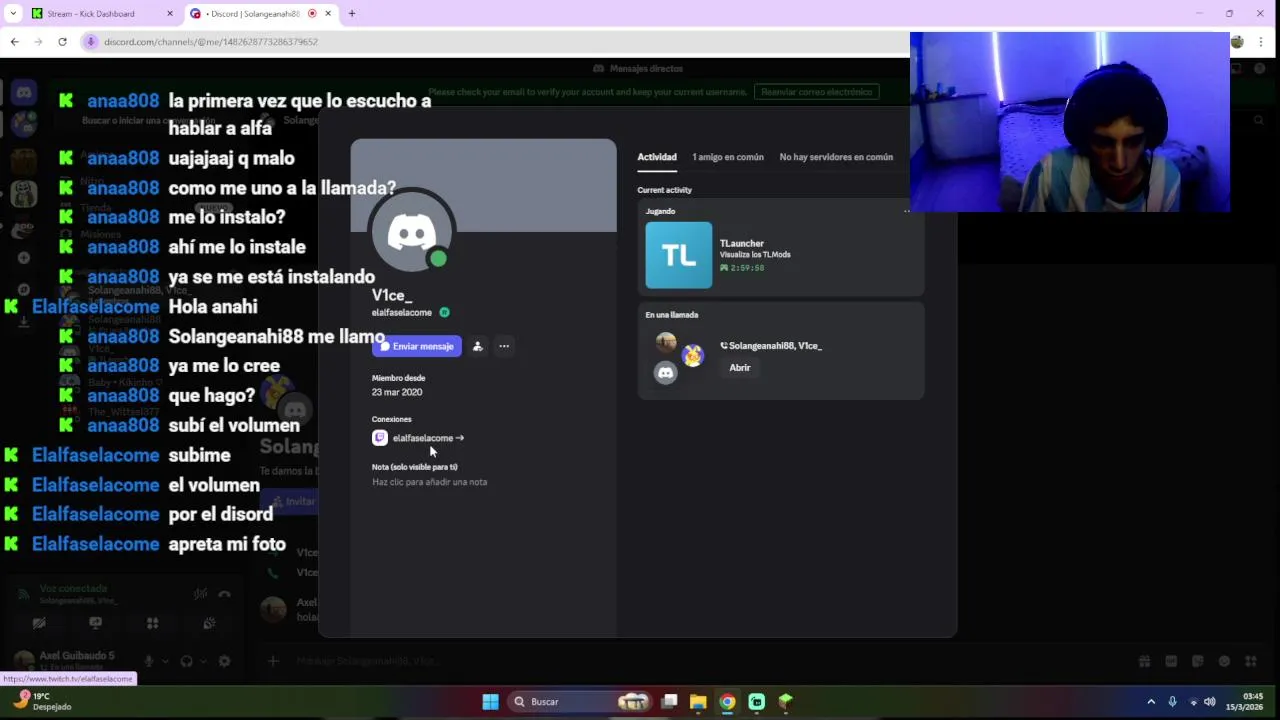1280x720 pixels.
Task: Open the three-dot more menu on the profile
Action: click(504, 346)
